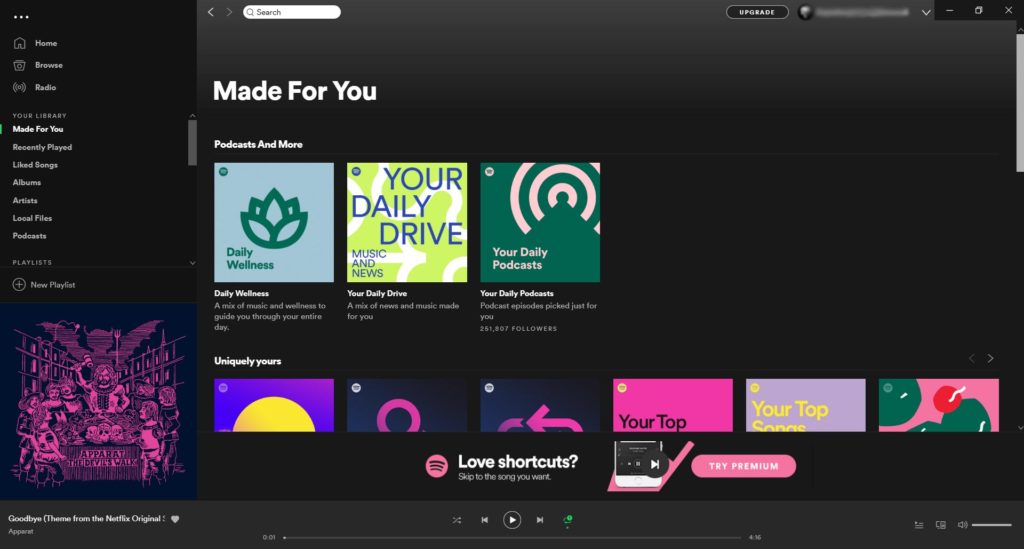Open the play queue icon
Viewport: 1024px width, 549px height.
click(x=919, y=525)
